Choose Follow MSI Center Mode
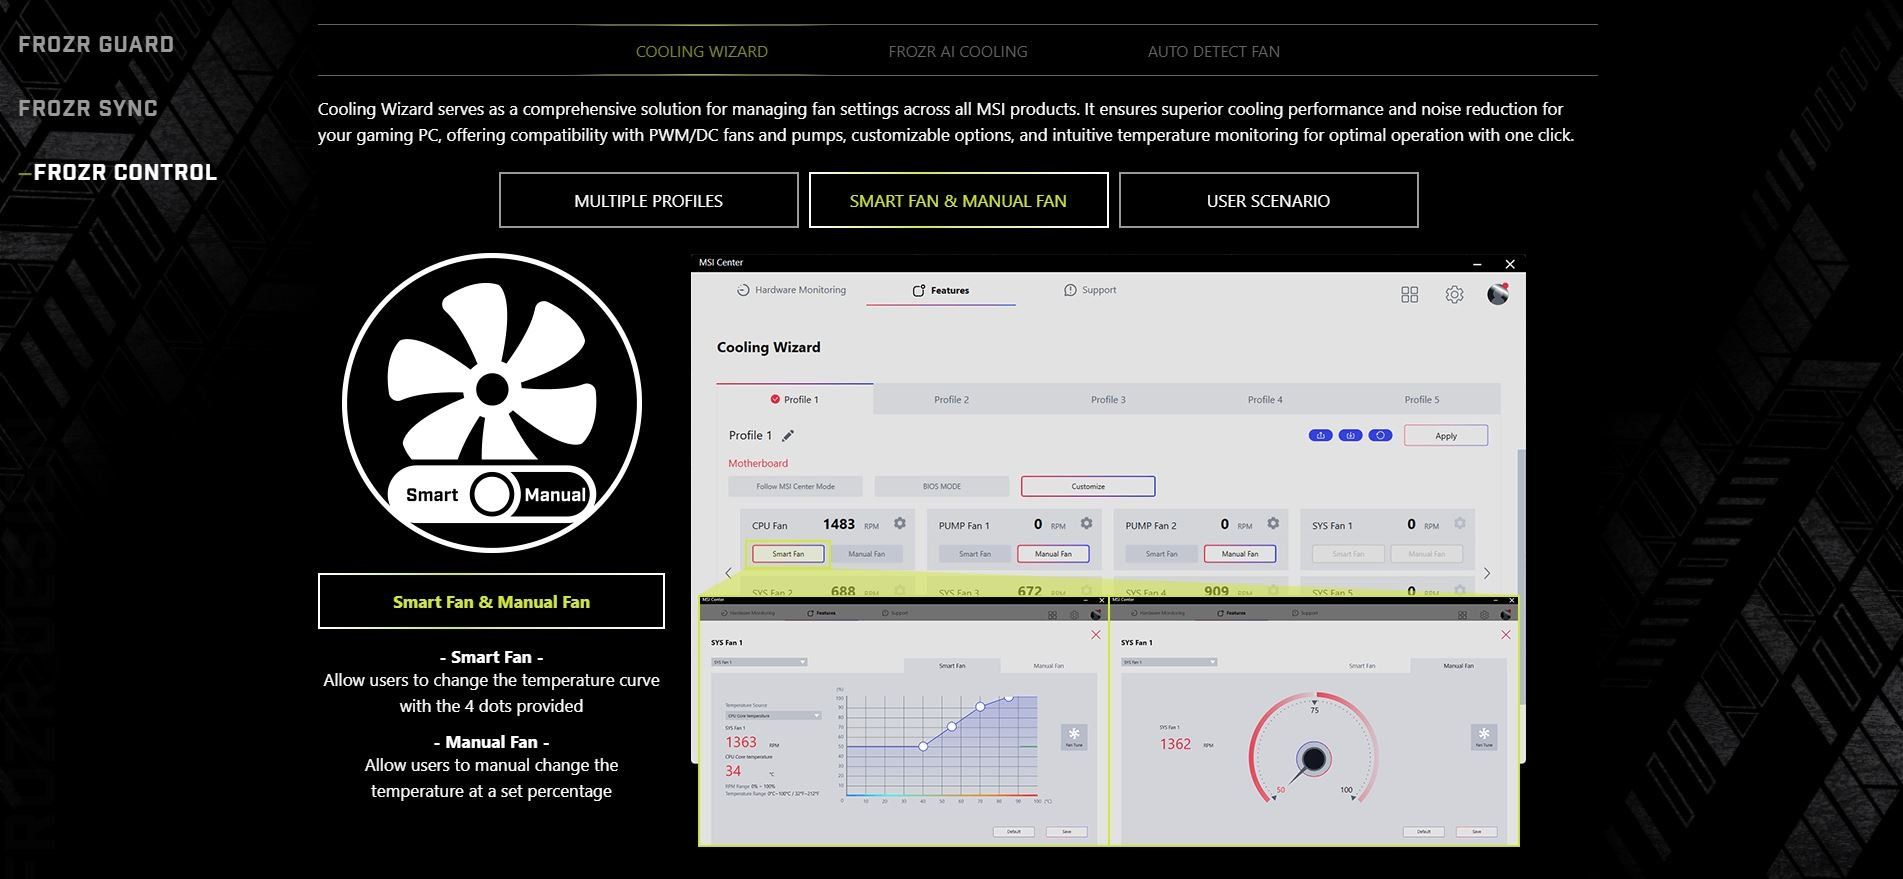This screenshot has height=879, width=1903. 795,486
